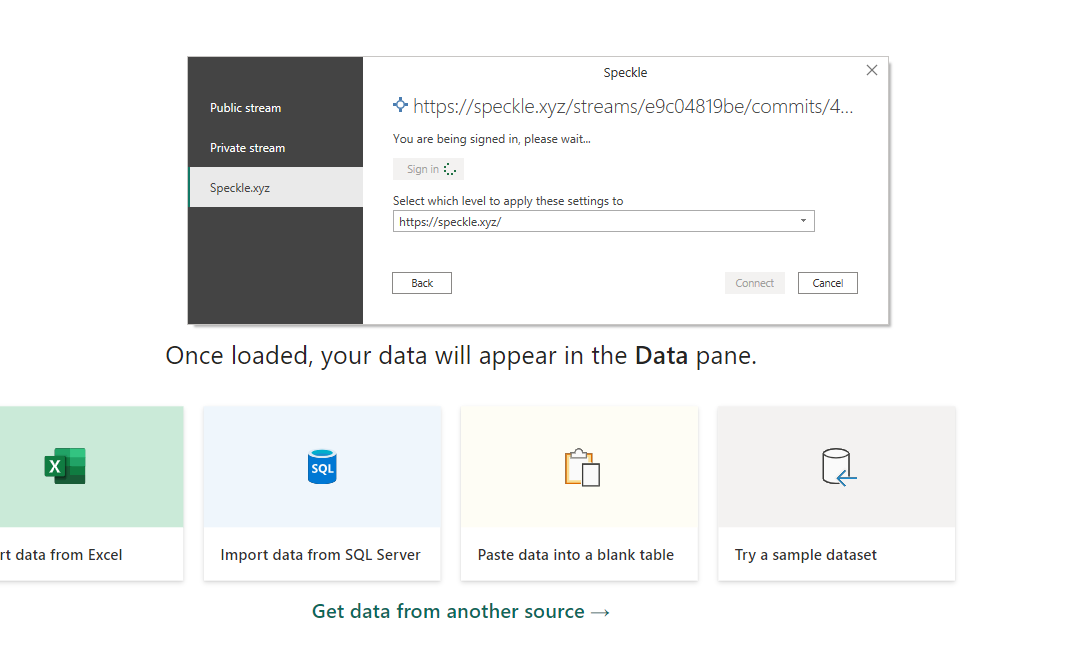Click Try a sample dataset label
This screenshot has width=1083, height=663.
click(x=805, y=555)
